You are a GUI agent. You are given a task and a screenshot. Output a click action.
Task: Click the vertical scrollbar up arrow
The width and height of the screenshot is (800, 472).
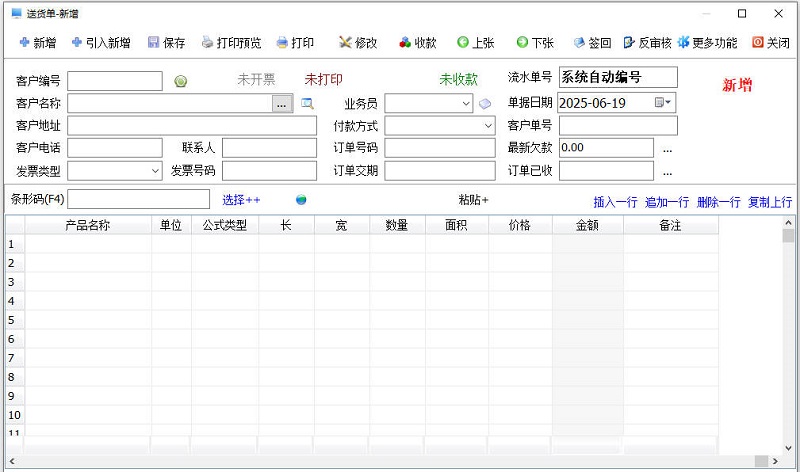point(788,222)
